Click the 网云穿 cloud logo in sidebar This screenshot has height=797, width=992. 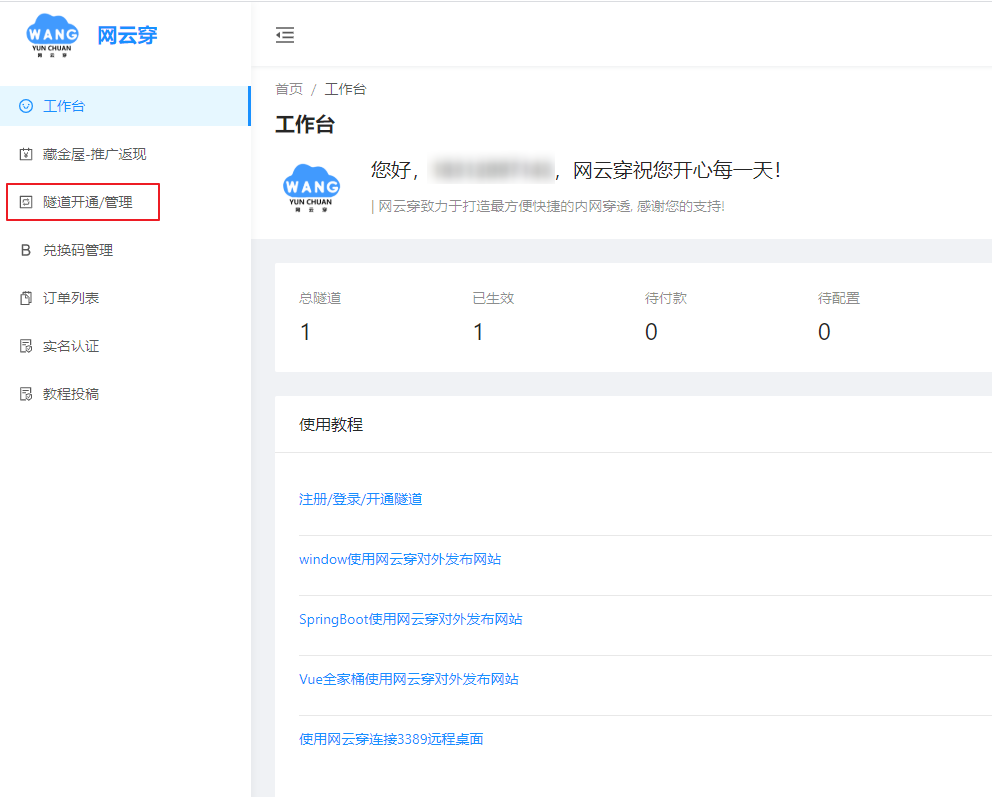[53, 35]
